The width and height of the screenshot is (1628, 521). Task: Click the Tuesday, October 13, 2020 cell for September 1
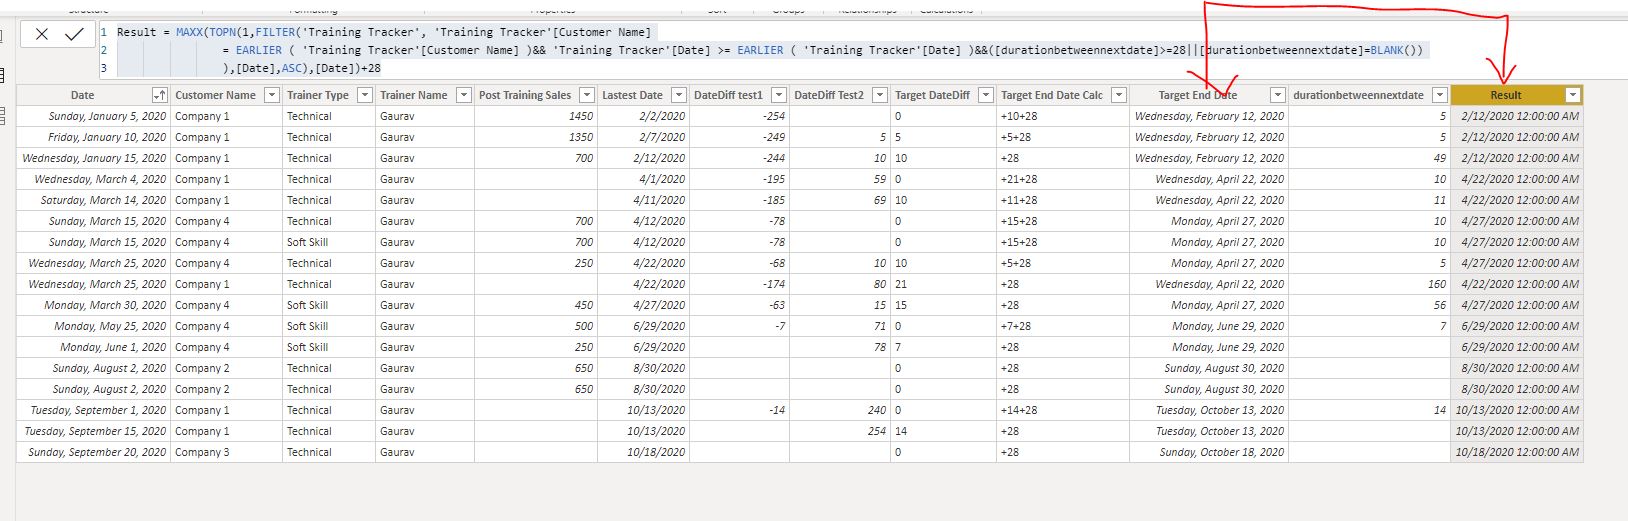(1209, 410)
